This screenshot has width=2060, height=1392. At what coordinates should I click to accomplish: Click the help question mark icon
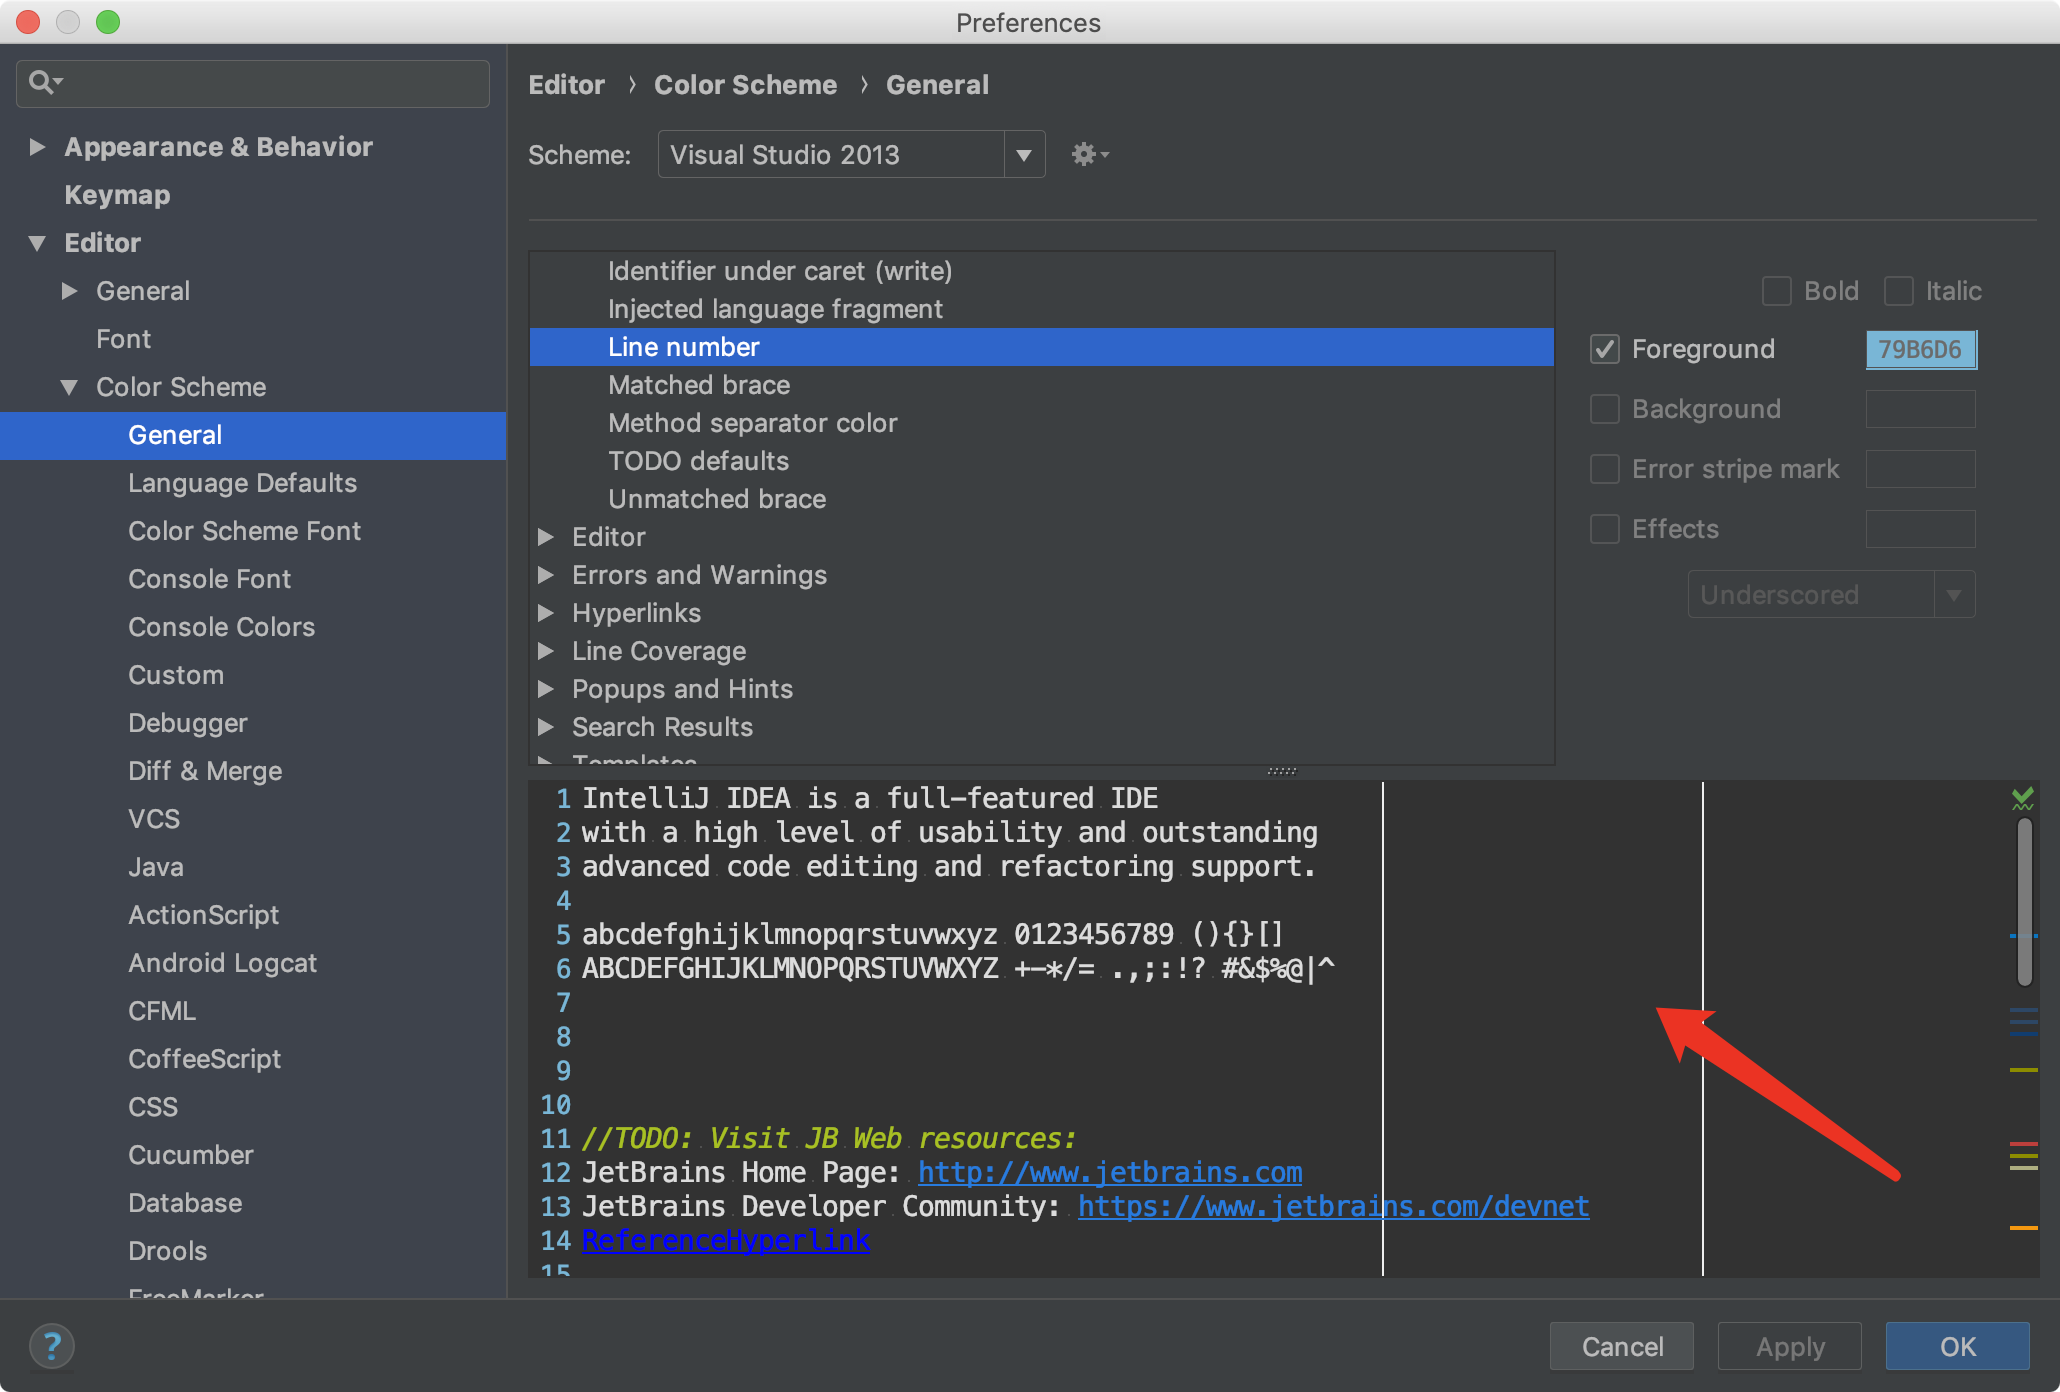pyautogui.click(x=52, y=1345)
